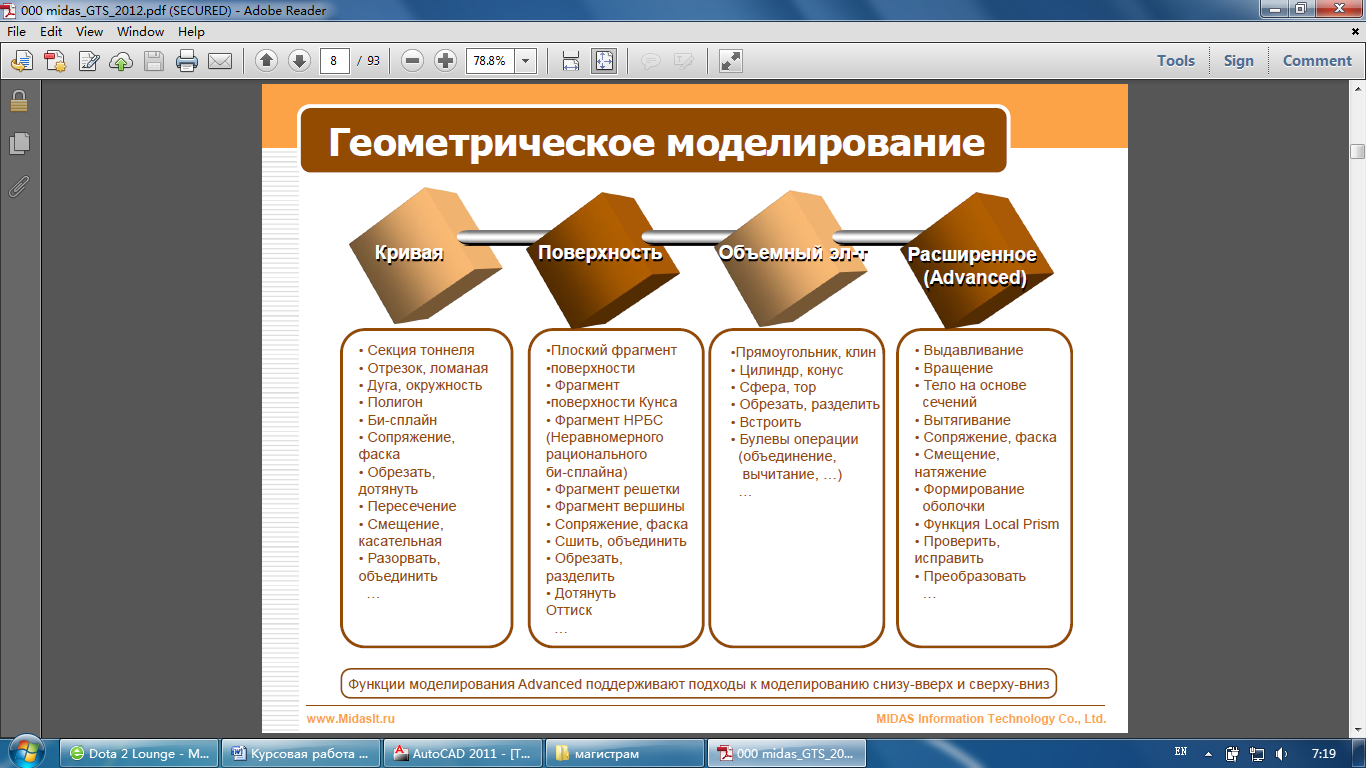Open the Help menu
This screenshot has height=768, width=1366.
191,32
